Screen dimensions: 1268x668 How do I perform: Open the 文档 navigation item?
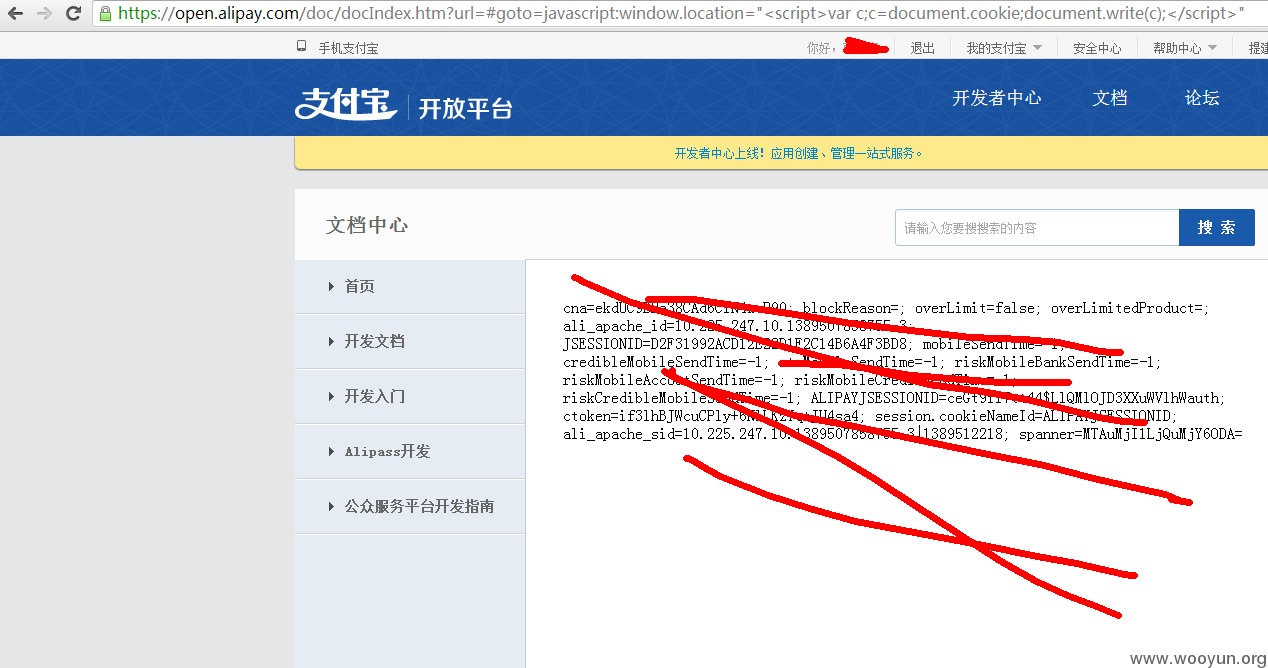[1110, 98]
